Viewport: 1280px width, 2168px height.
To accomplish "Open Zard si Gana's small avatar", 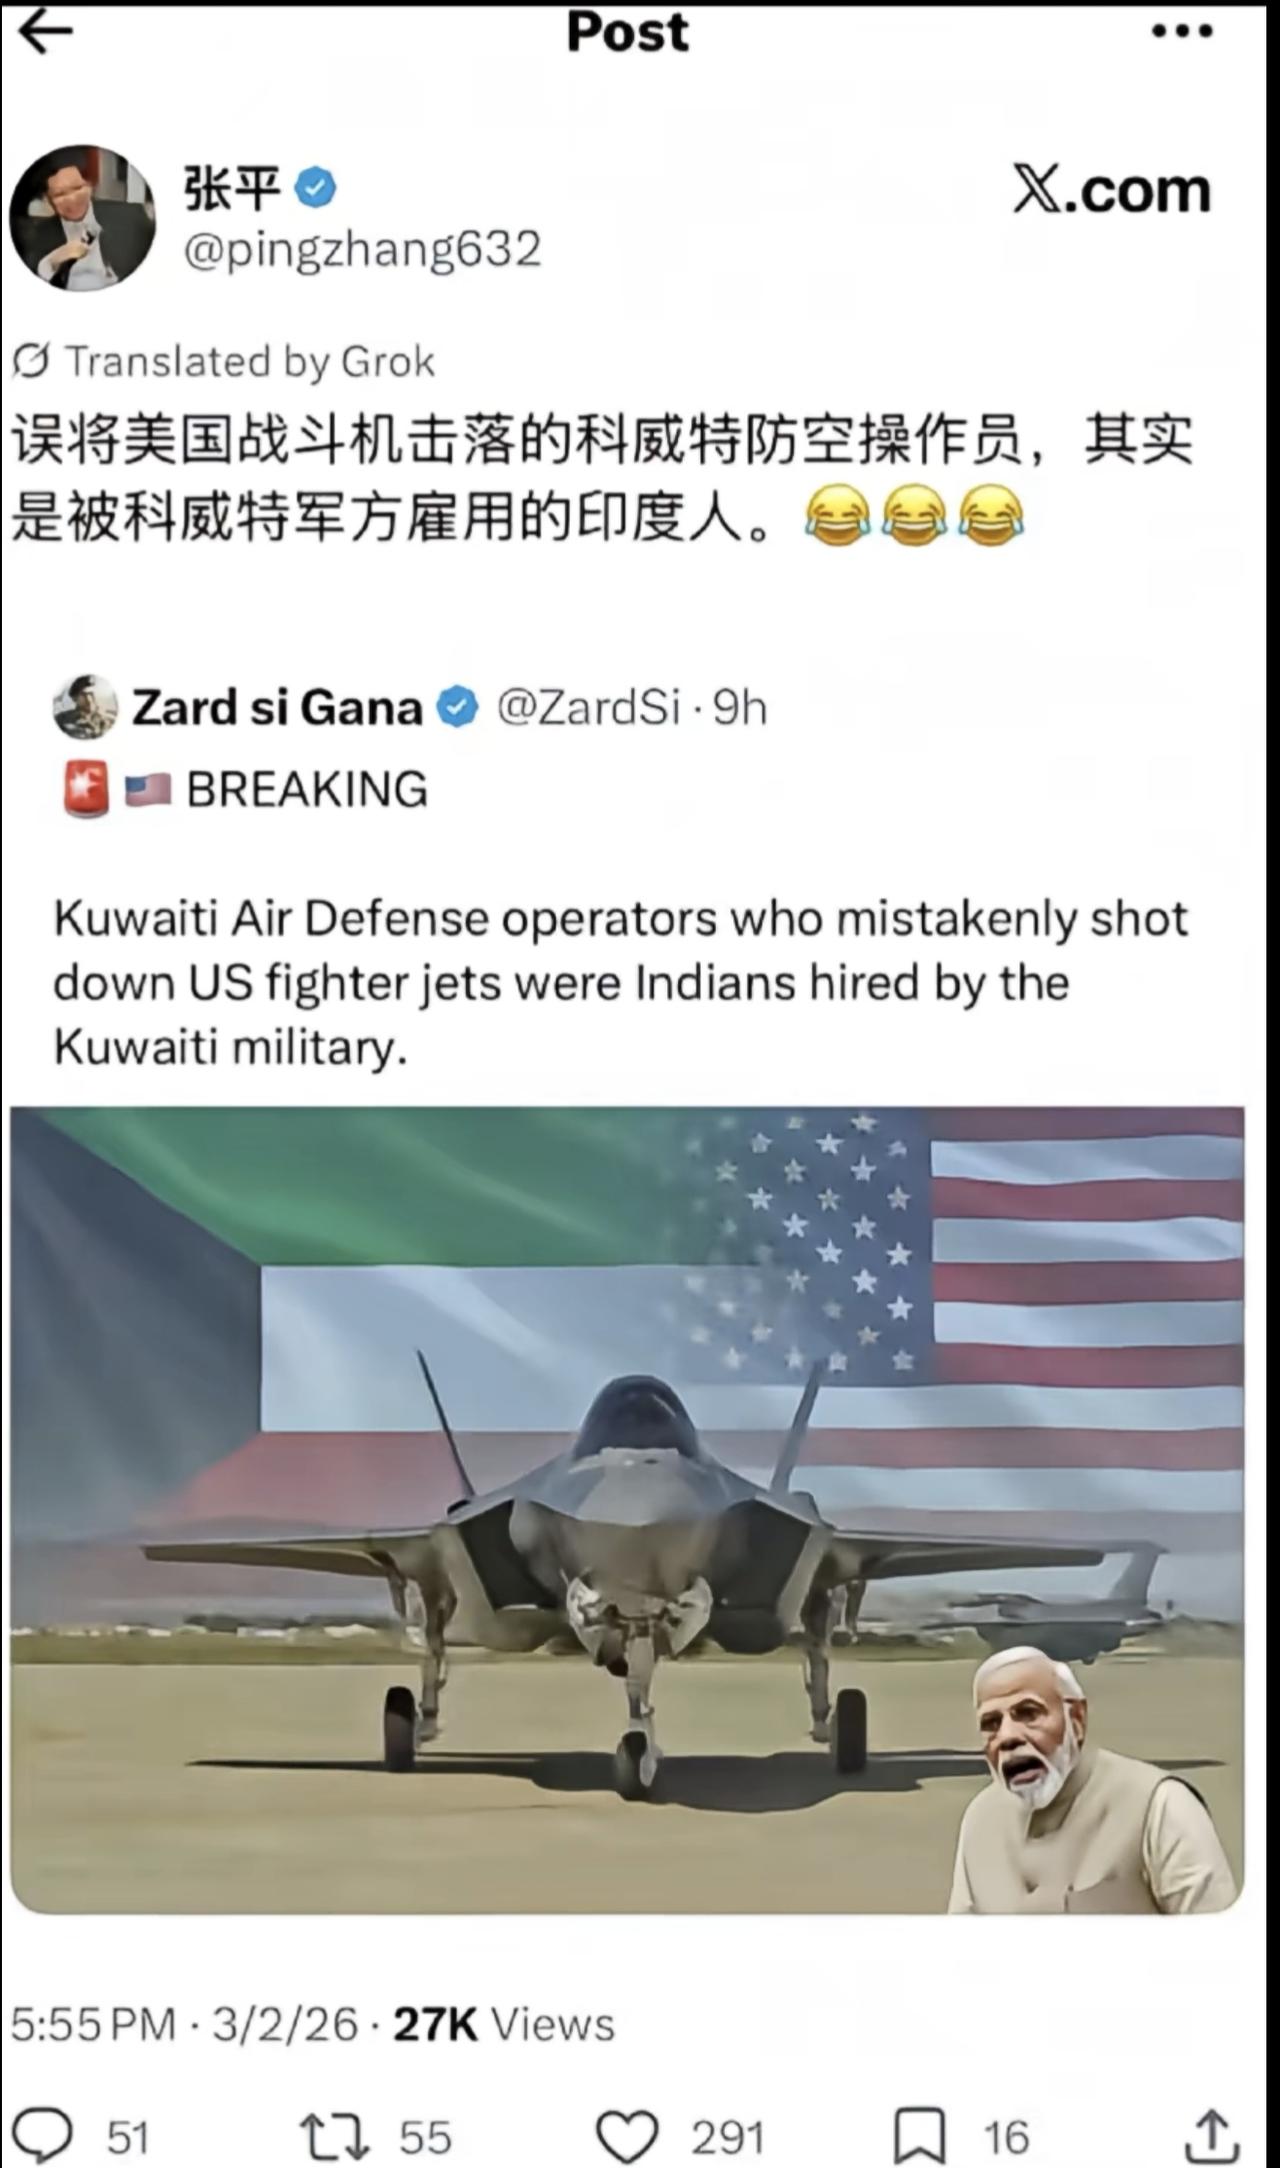I will (85, 707).
